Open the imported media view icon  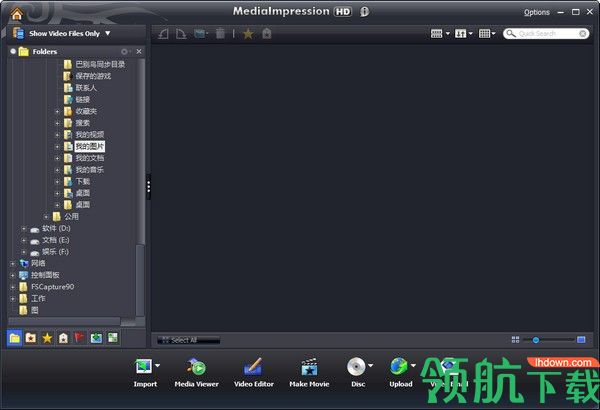click(x=96, y=338)
